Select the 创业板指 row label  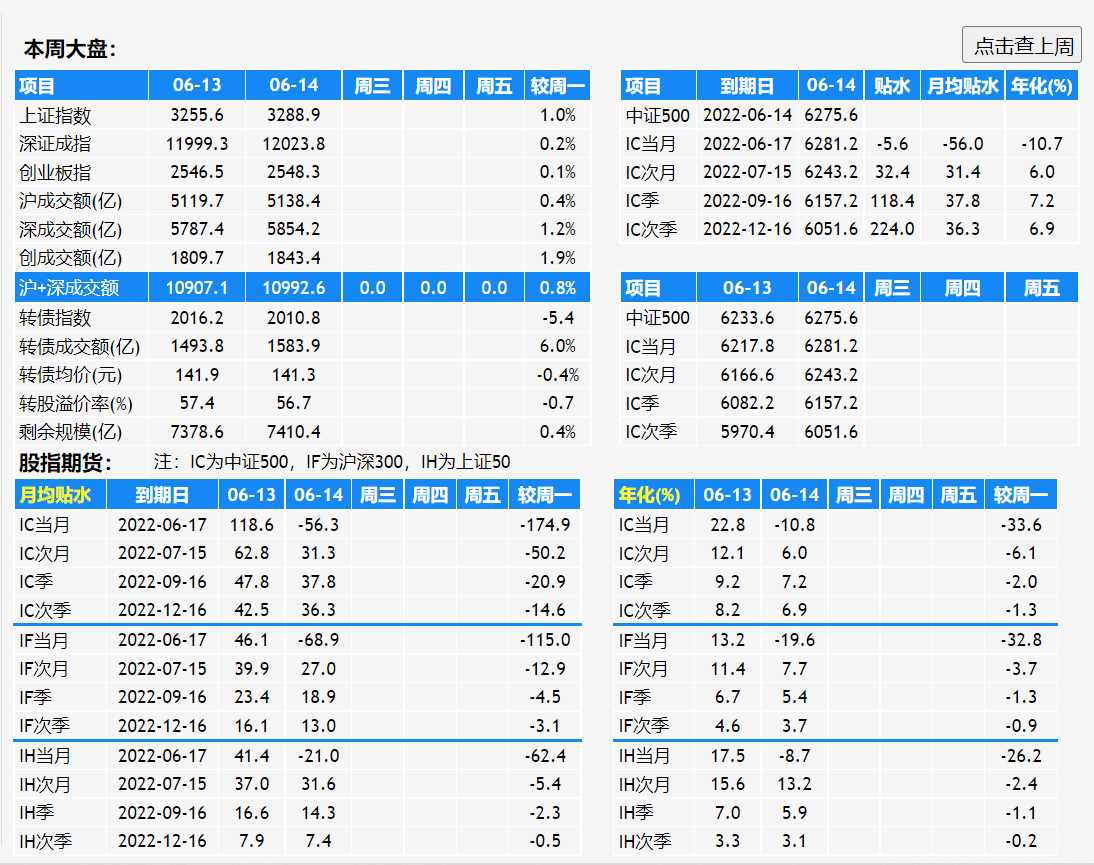[55, 172]
